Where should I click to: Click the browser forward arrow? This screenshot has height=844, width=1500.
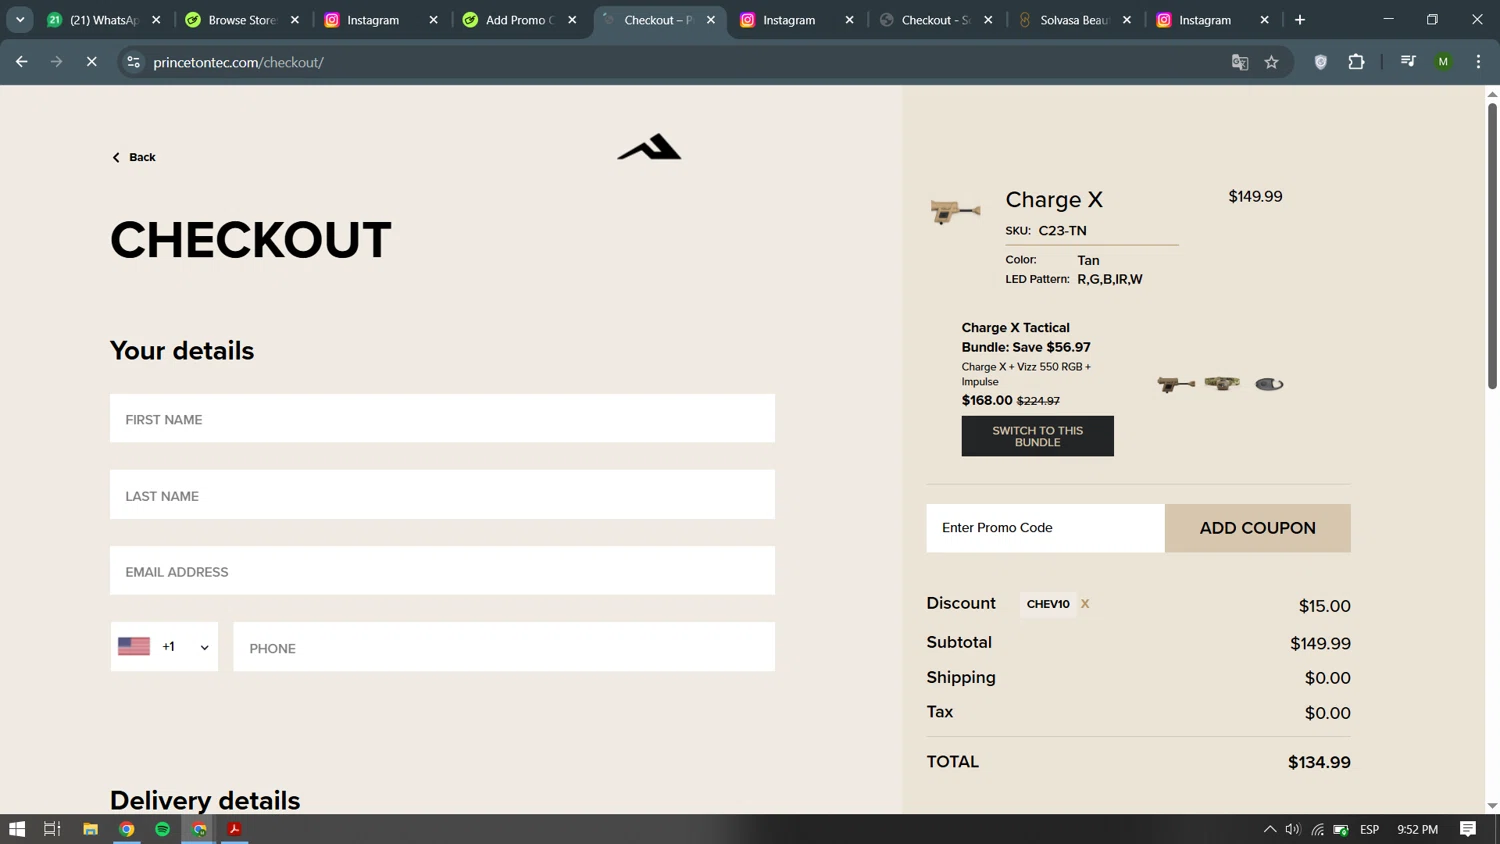(x=56, y=62)
